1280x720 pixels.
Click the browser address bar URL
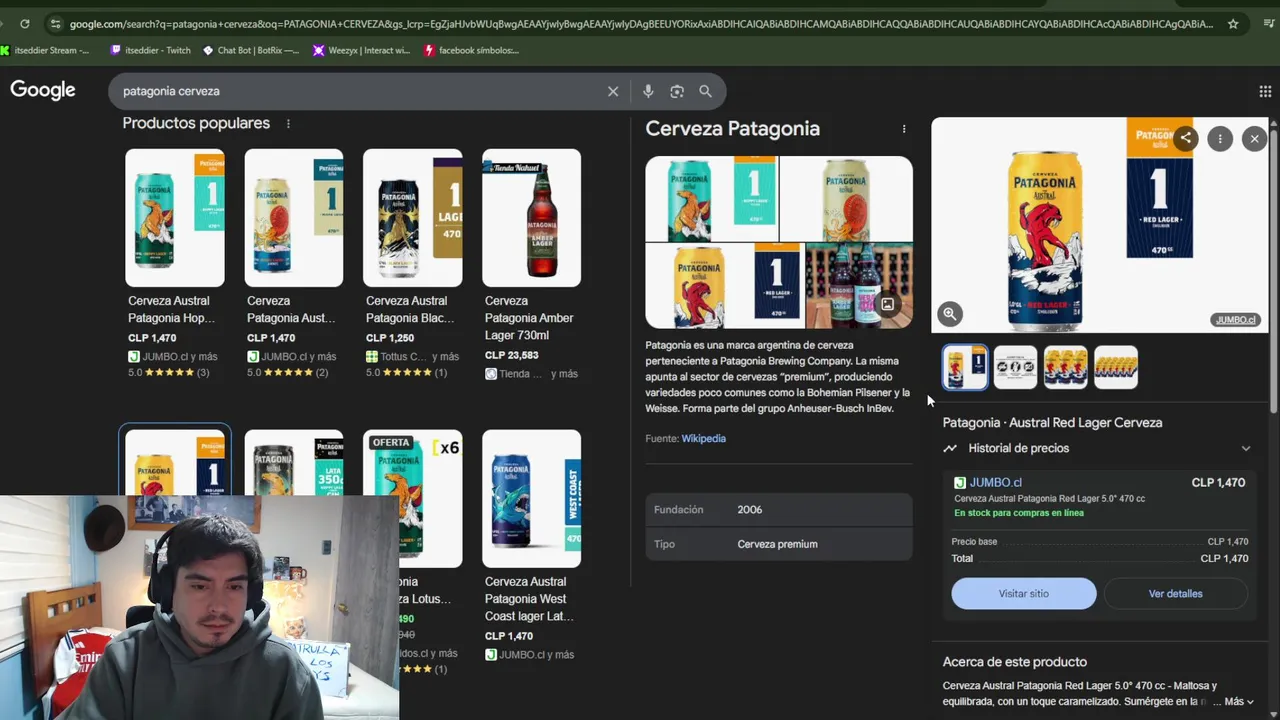[x=640, y=24]
